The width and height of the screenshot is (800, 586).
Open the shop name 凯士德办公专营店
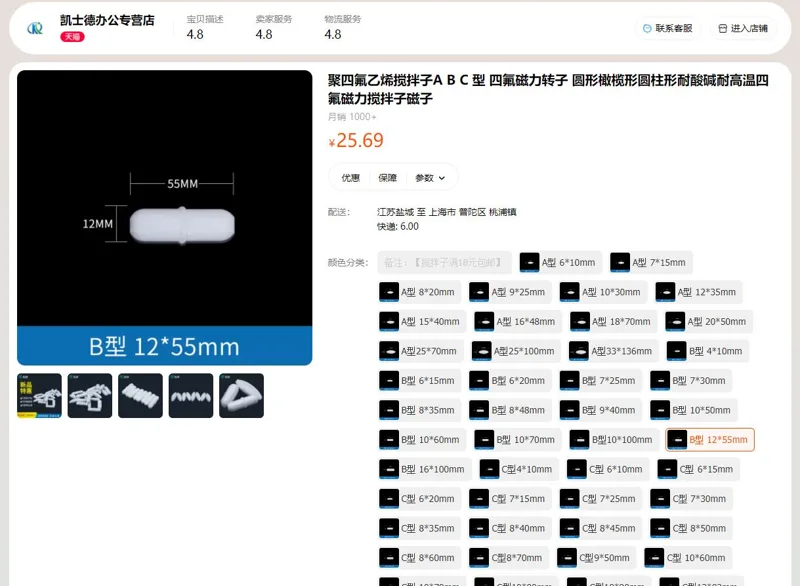[107, 20]
